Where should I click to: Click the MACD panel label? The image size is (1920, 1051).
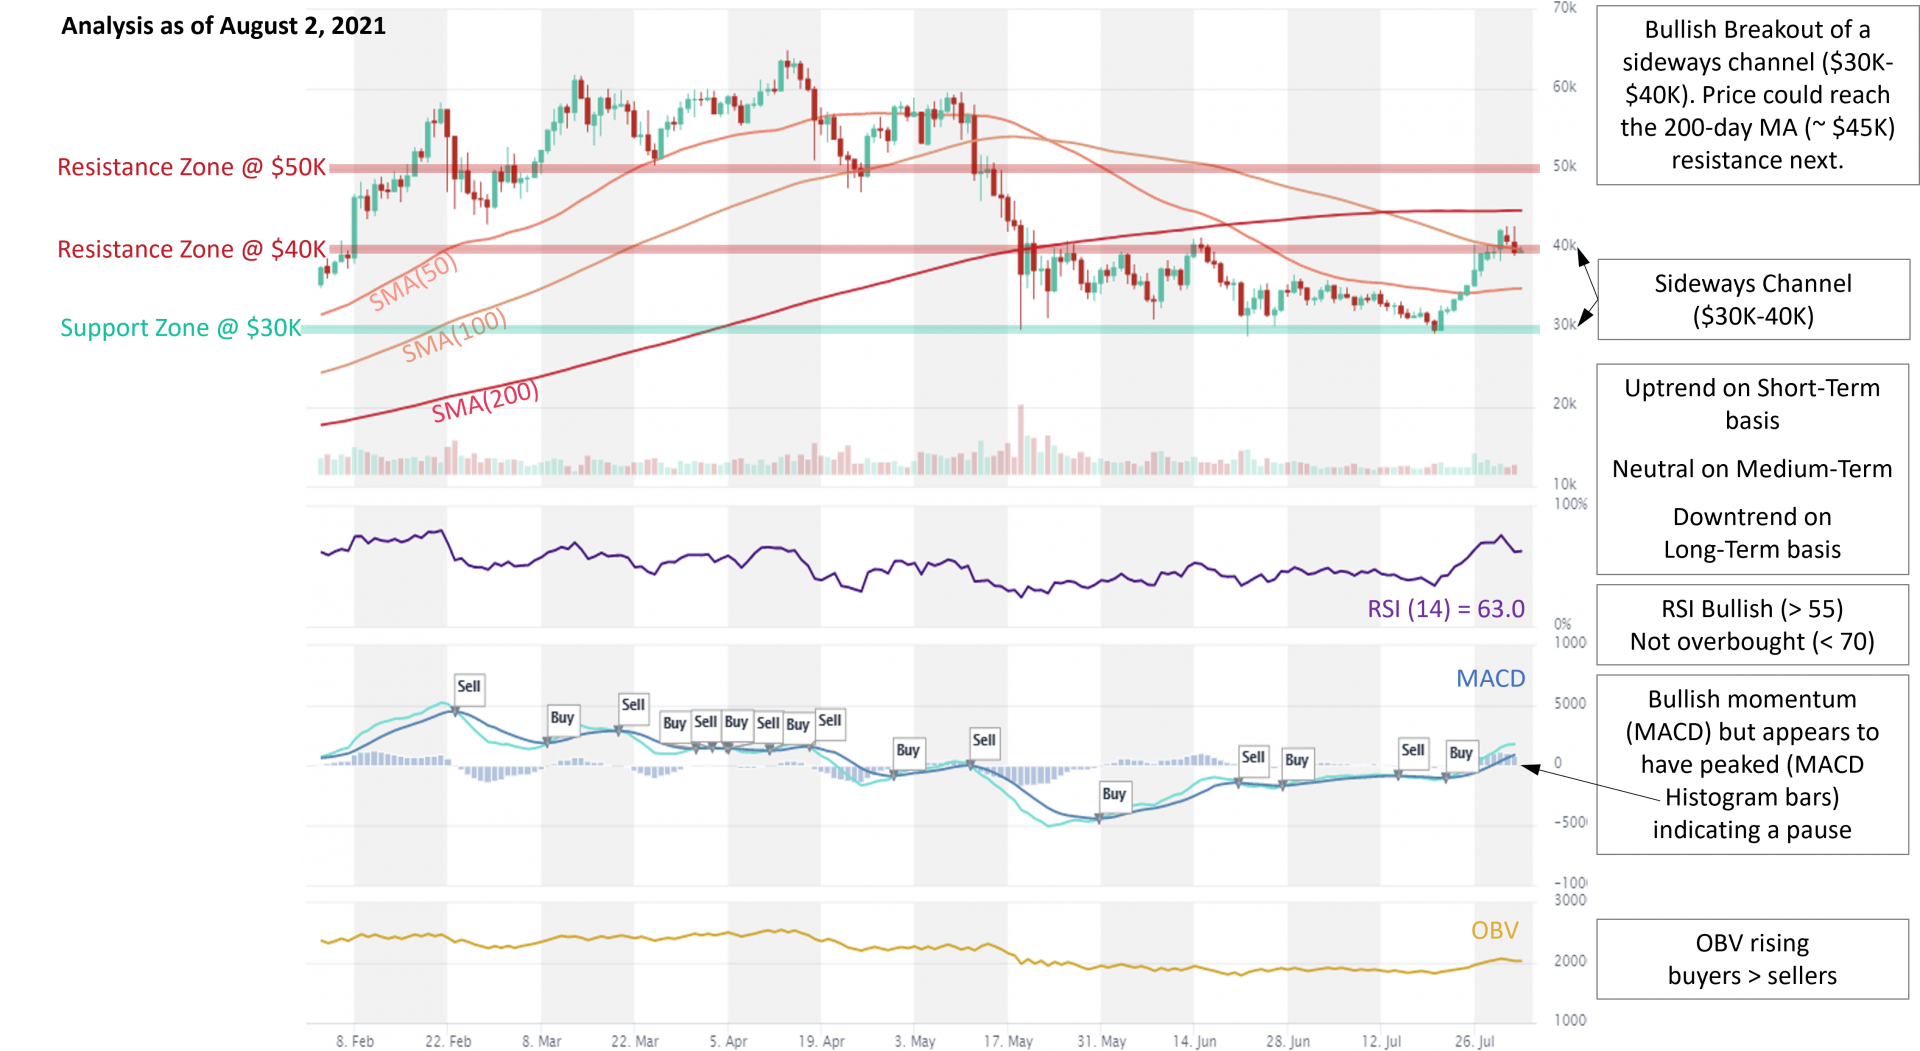point(1490,678)
